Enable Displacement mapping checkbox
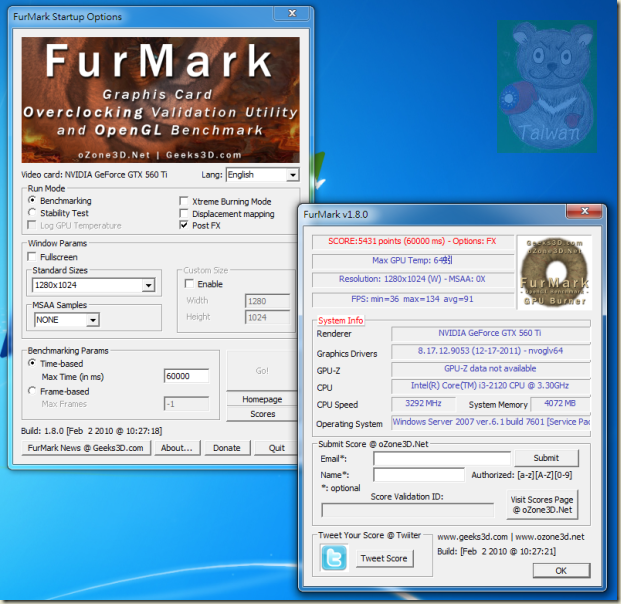The height and width of the screenshot is (604, 621). click(x=184, y=213)
